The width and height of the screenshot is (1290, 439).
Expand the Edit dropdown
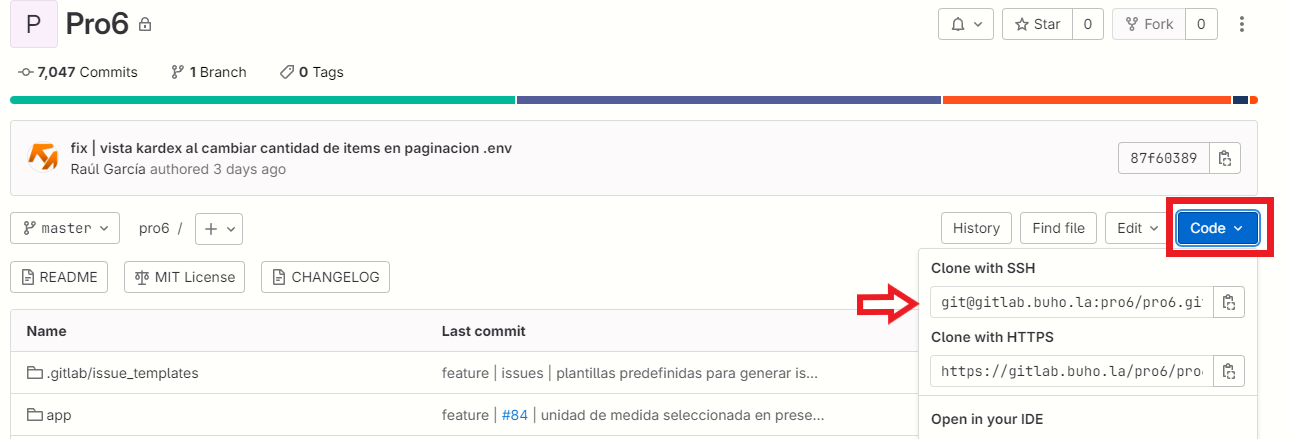point(1137,228)
